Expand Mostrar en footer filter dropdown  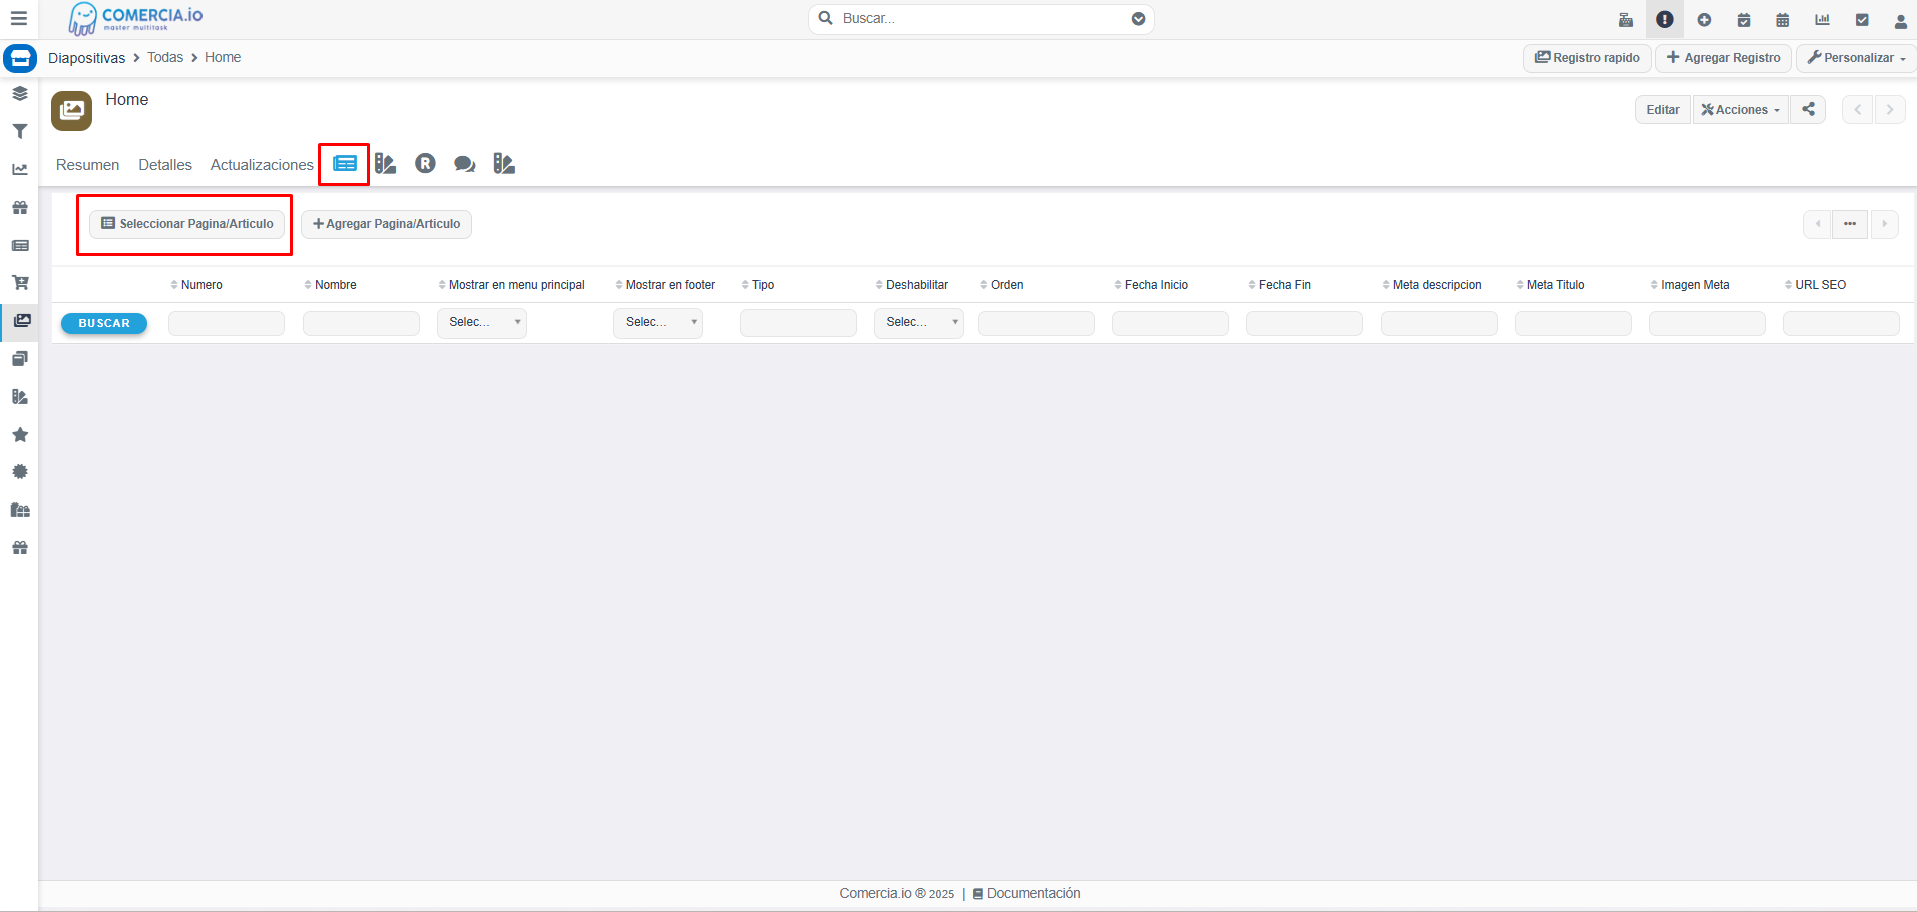[658, 323]
